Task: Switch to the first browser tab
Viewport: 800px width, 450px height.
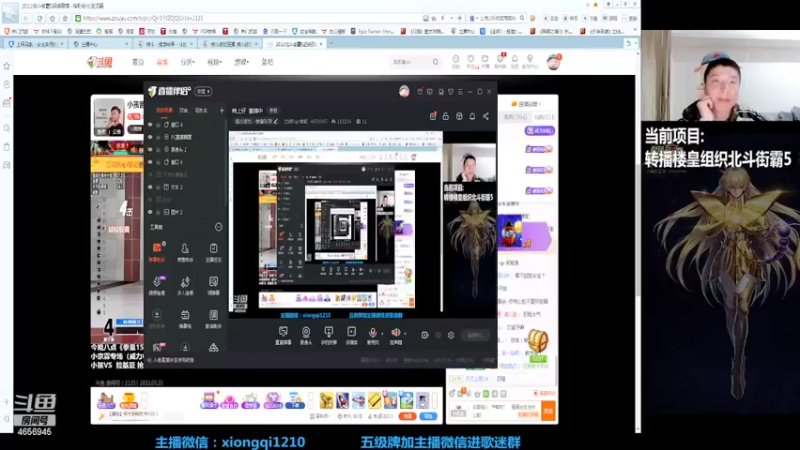Action: [x=36, y=44]
